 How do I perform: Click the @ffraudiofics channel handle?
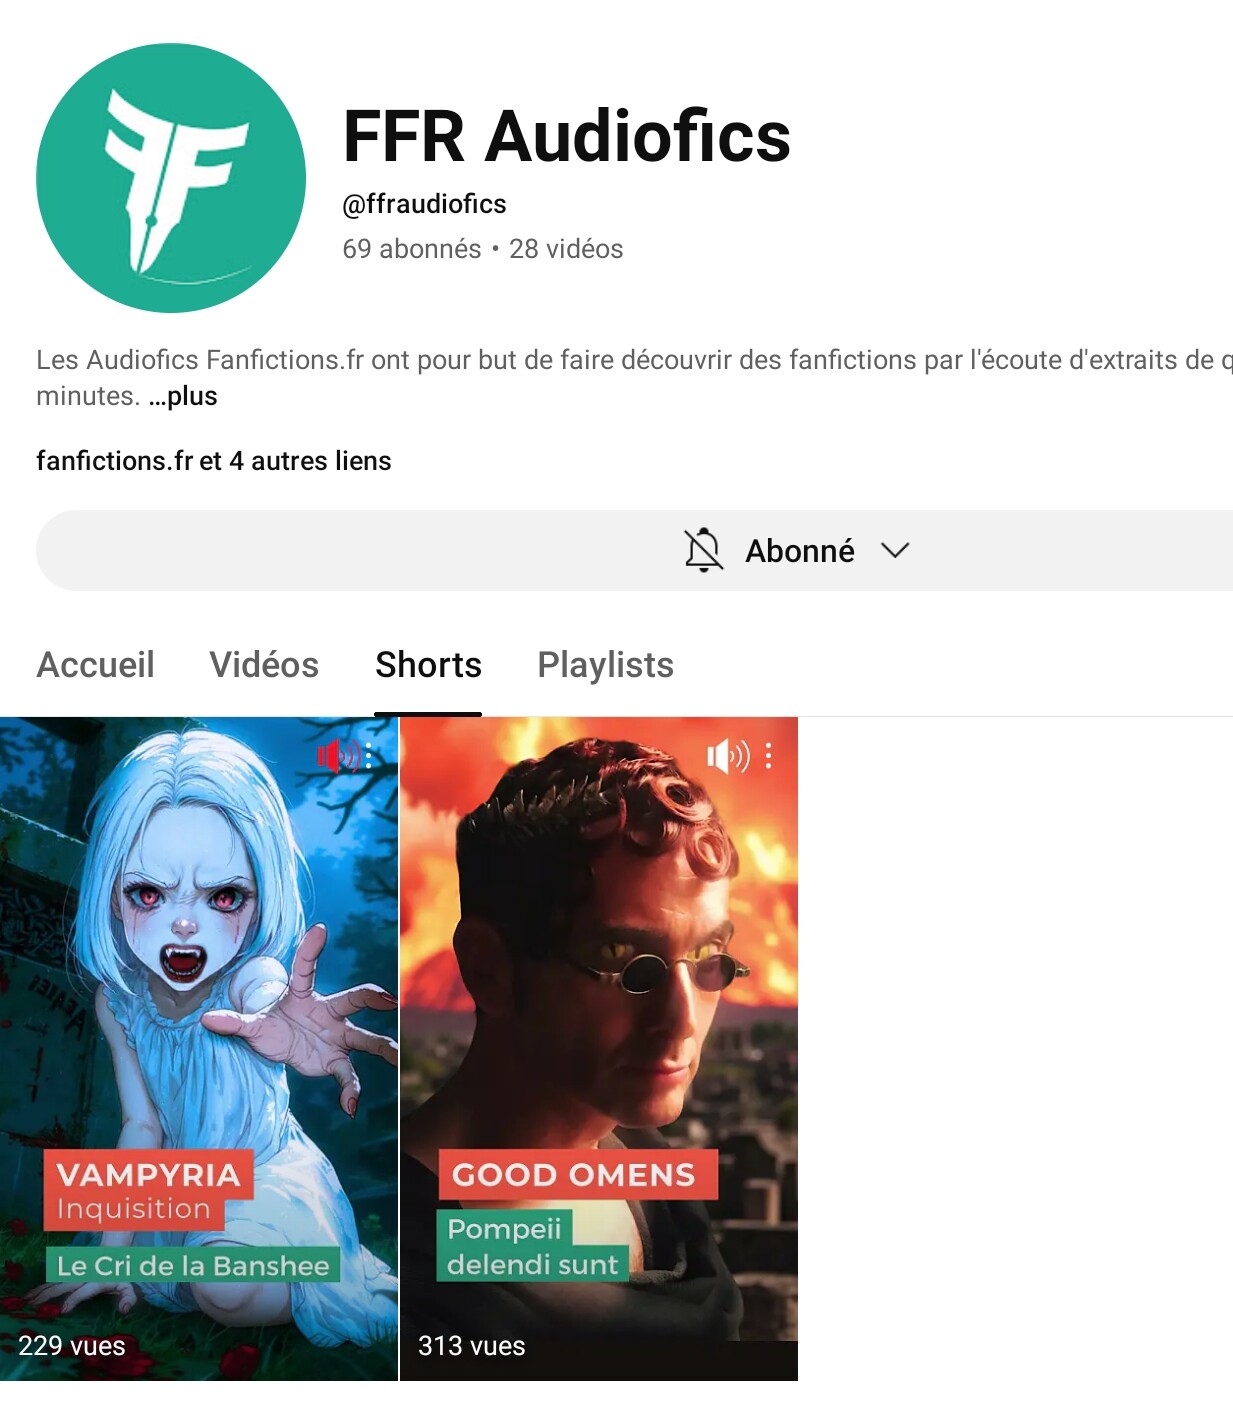click(x=424, y=204)
